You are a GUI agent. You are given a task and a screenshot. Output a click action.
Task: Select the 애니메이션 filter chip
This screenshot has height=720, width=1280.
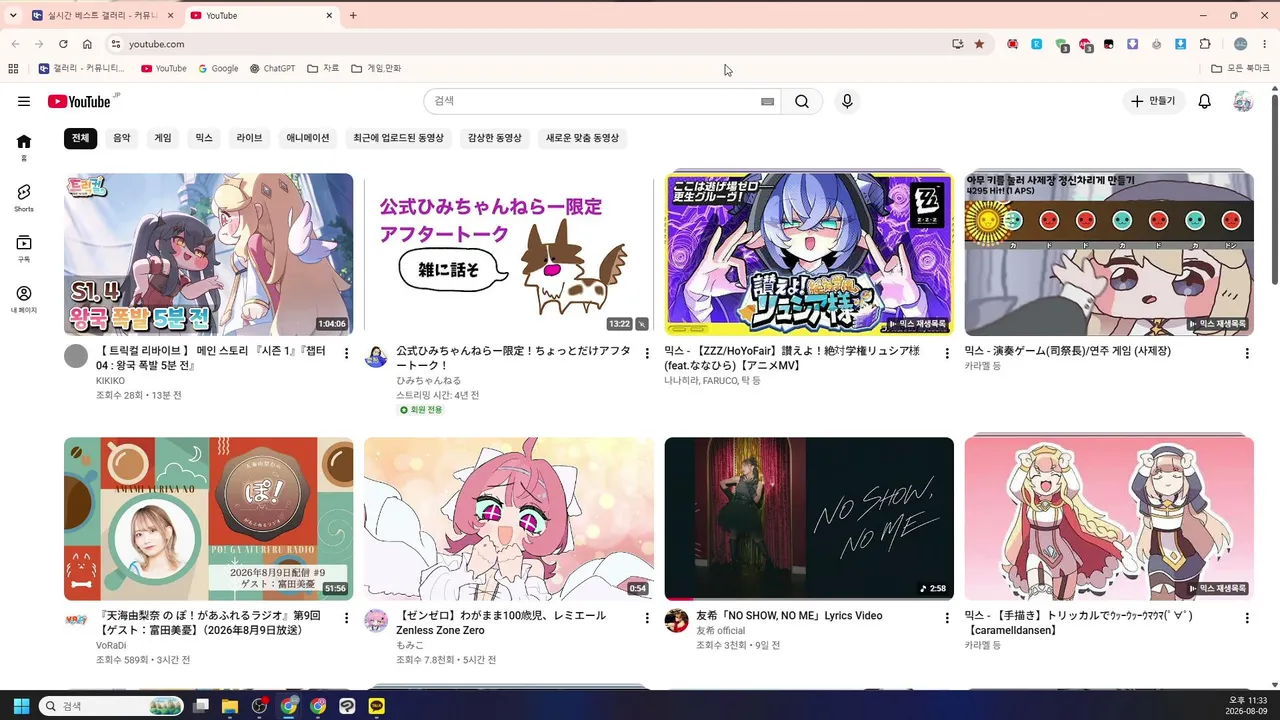pyautogui.click(x=308, y=138)
